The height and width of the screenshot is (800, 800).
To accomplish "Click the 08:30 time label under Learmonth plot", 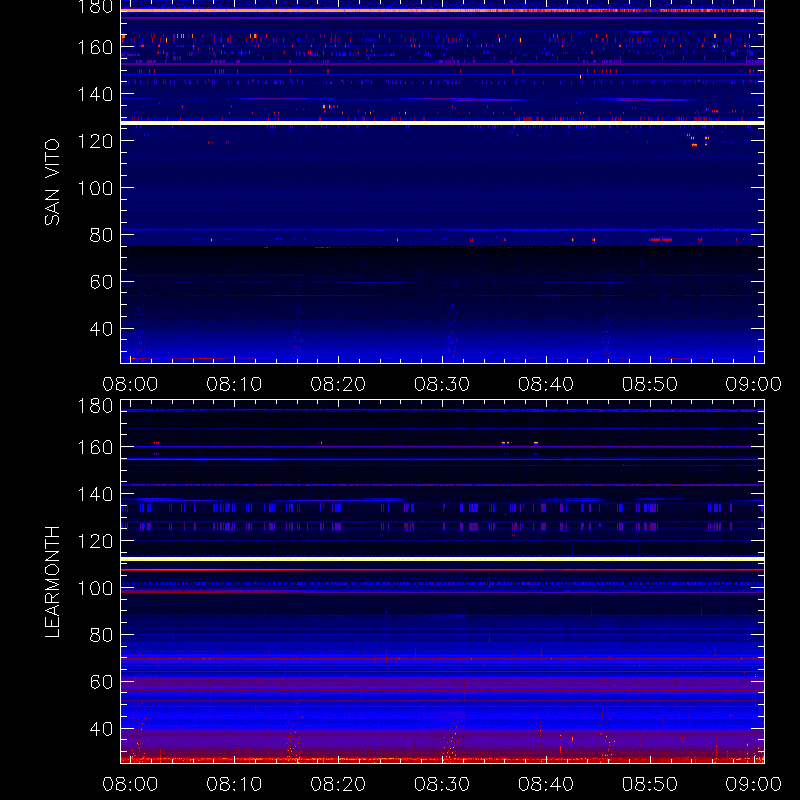I will tap(442, 784).
